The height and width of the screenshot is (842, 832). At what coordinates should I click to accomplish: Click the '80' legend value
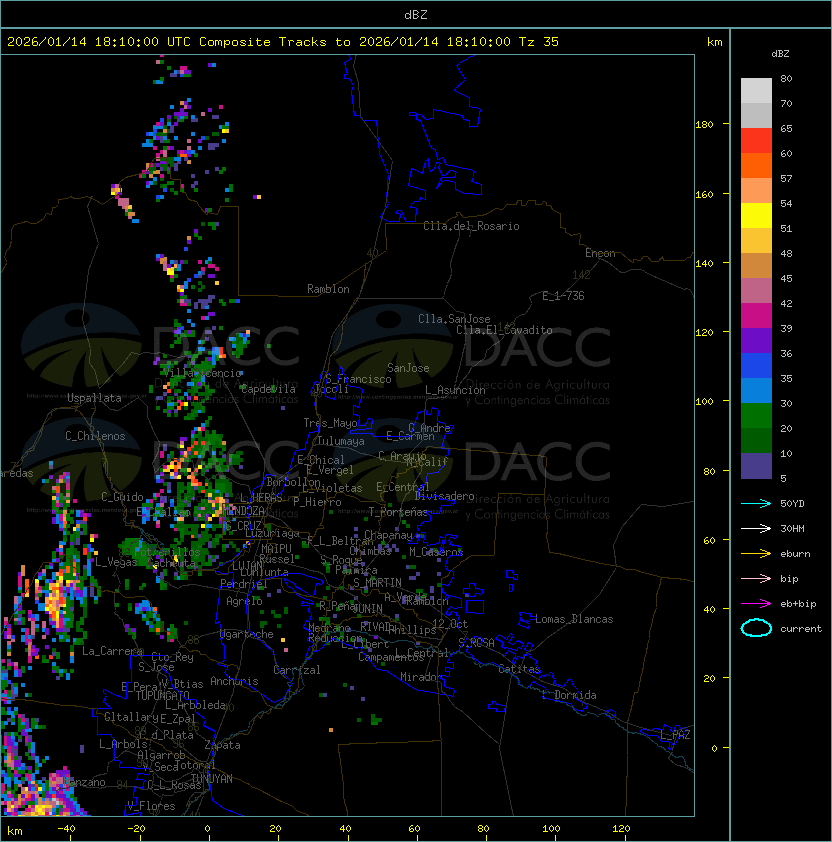[x=786, y=78]
